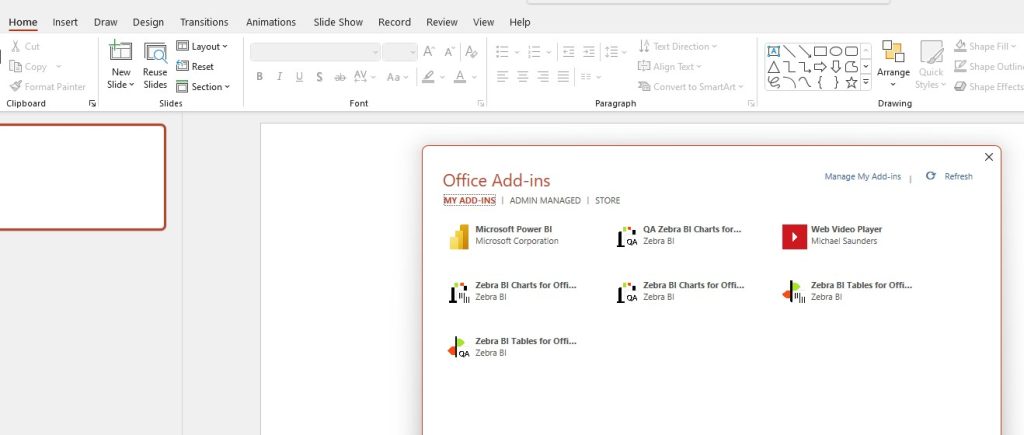Increase list indent level
This screenshot has width=1024, height=435.
tap(589, 52)
